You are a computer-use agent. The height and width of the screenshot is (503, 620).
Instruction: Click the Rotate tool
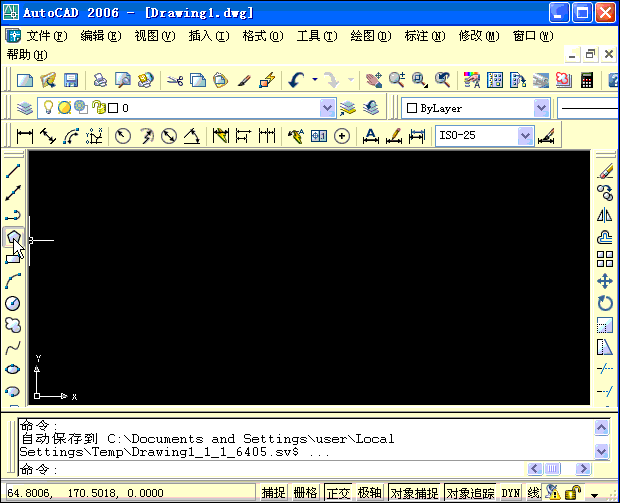605,303
